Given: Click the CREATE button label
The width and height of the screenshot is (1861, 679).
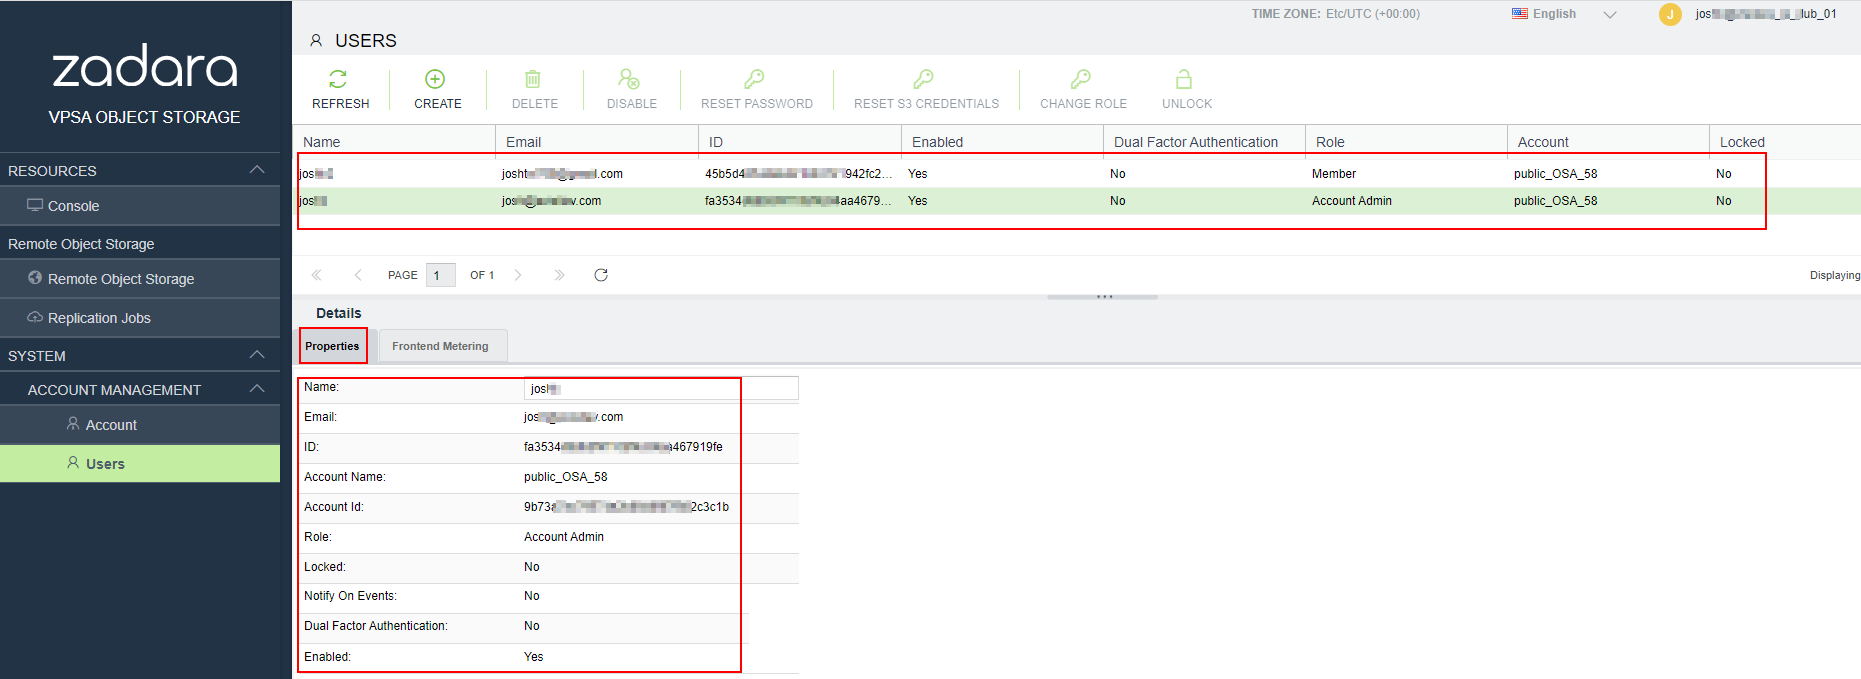Looking at the screenshot, I should coord(438,104).
